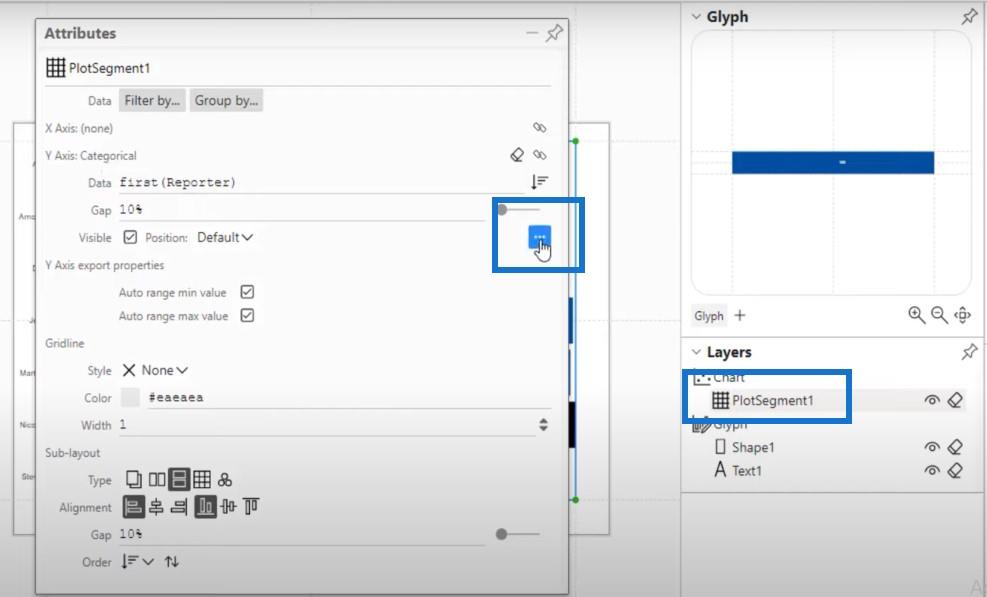This screenshot has height=597, width=987.
Task: Open the sub-layout Order dropdown
Action: click(137, 561)
